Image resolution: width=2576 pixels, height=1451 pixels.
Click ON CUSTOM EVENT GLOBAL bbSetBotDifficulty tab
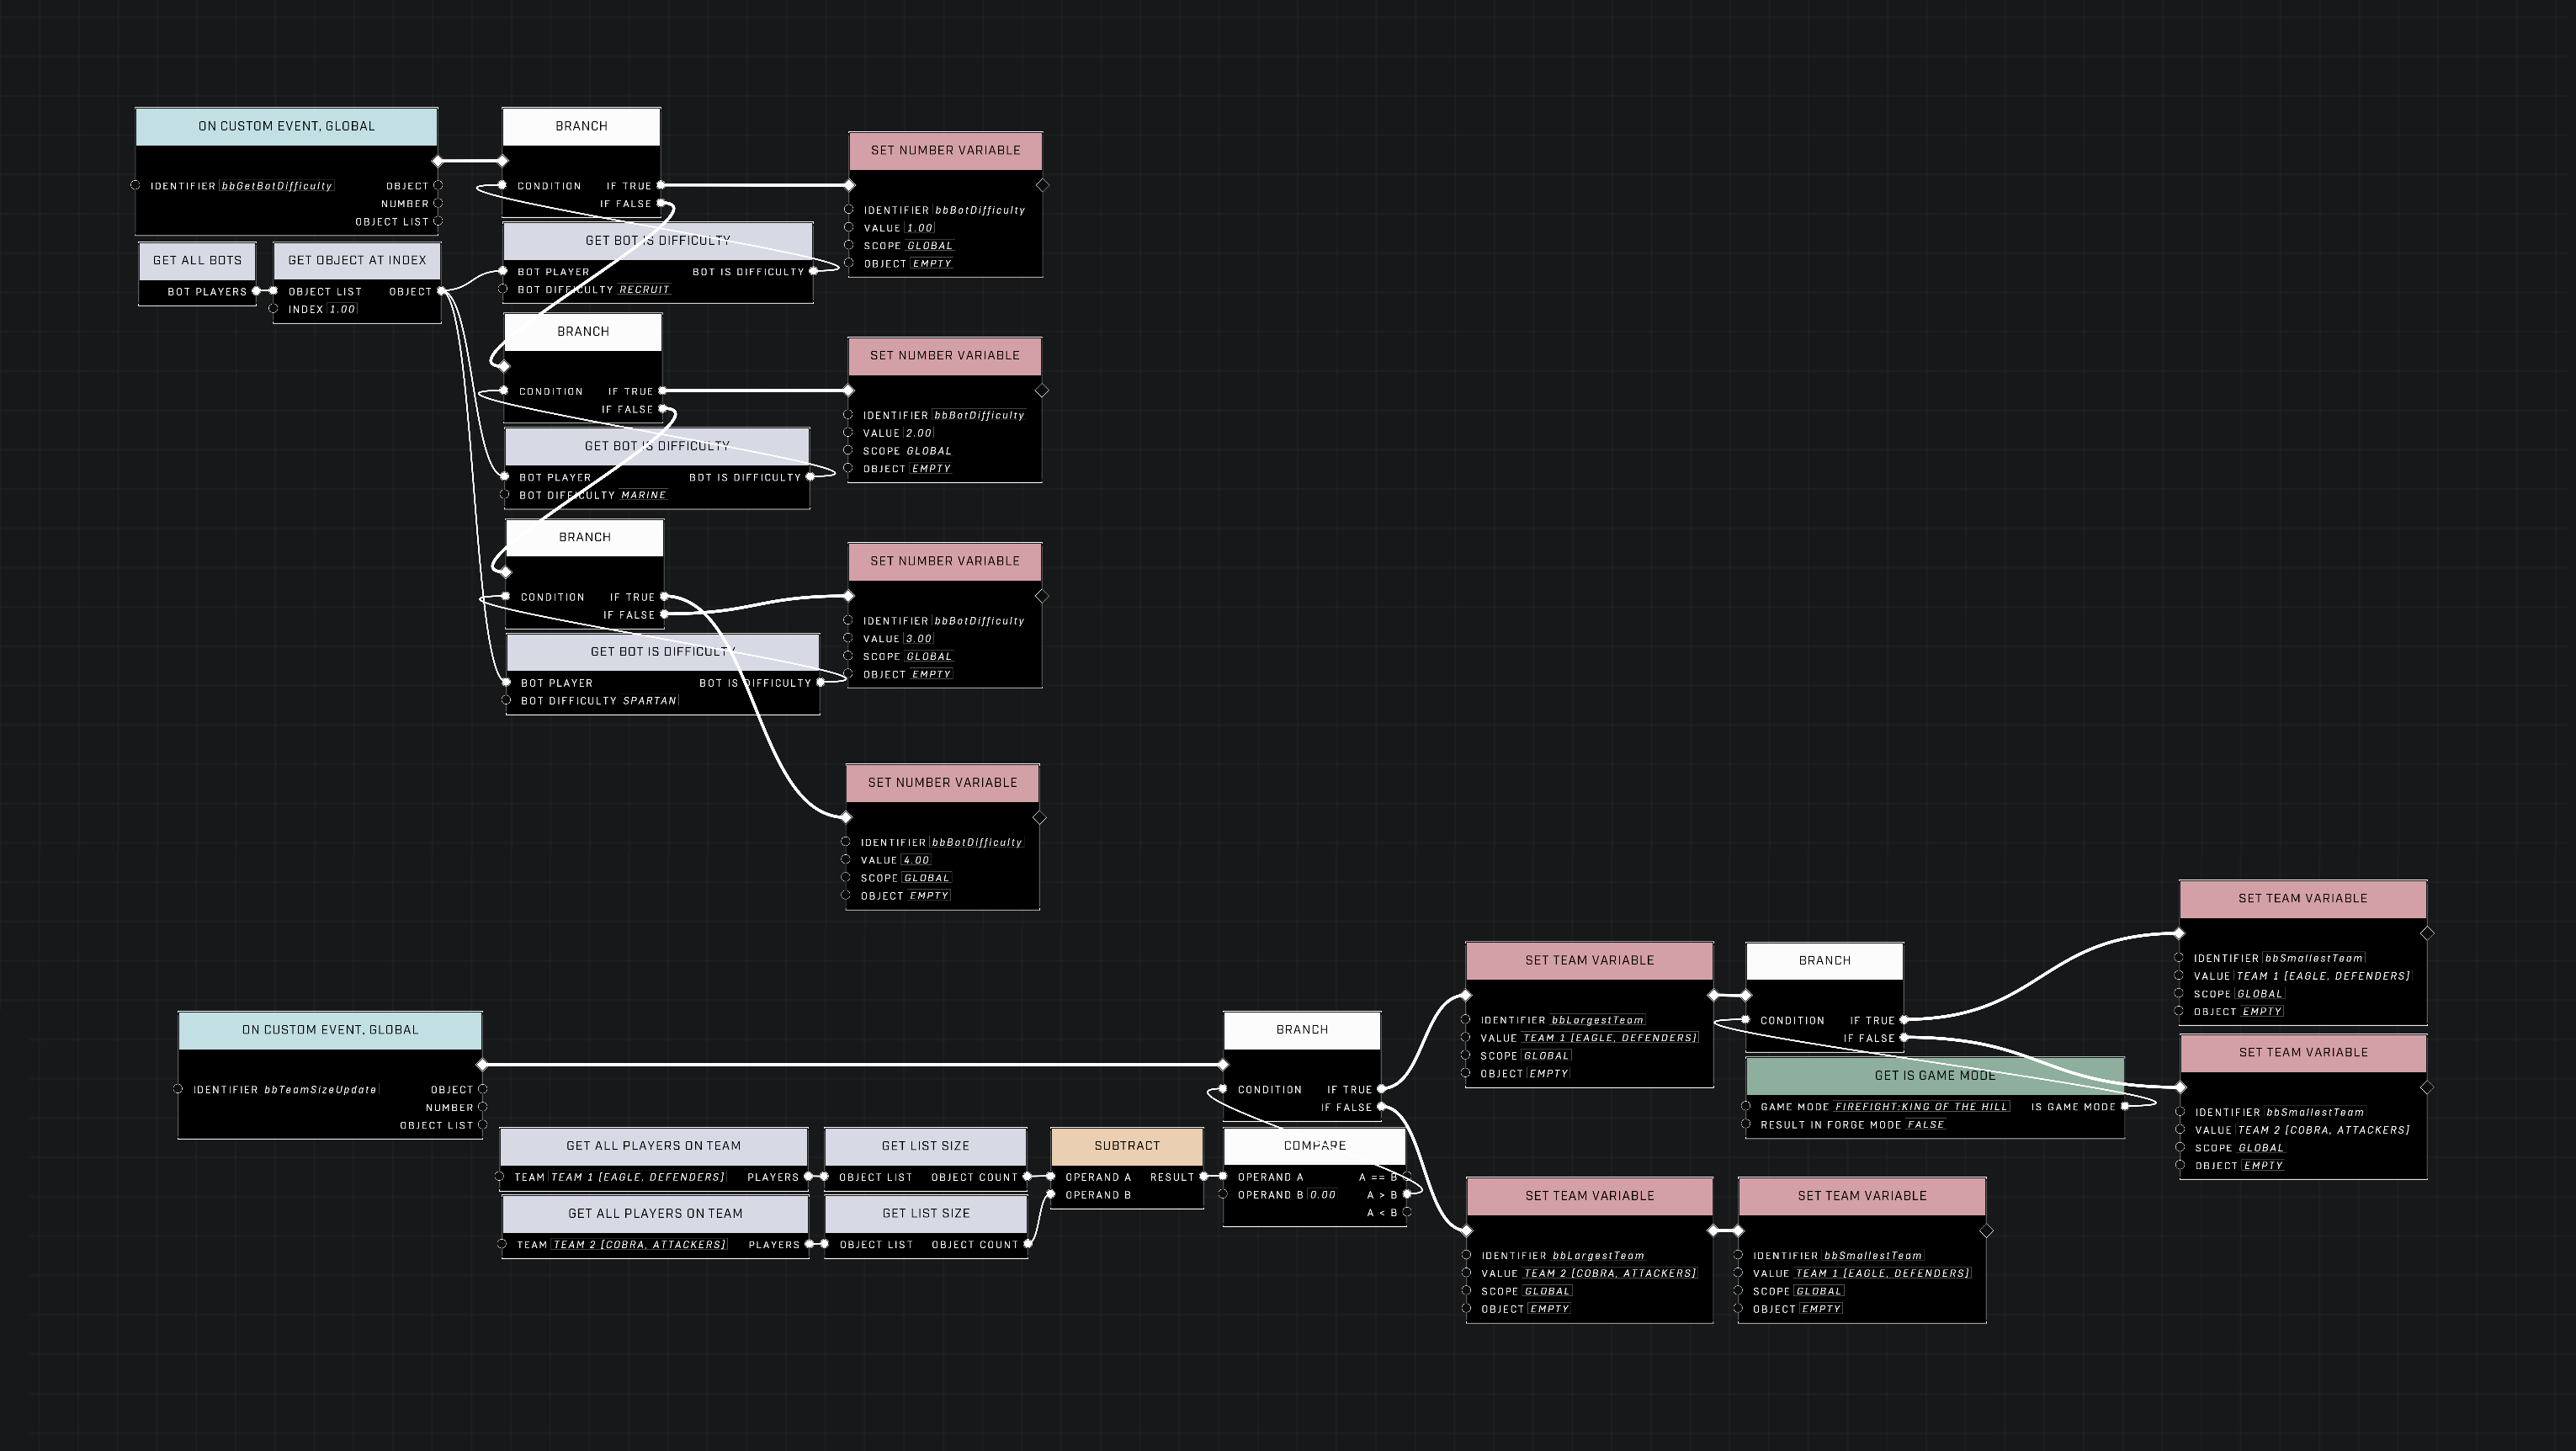289,125
